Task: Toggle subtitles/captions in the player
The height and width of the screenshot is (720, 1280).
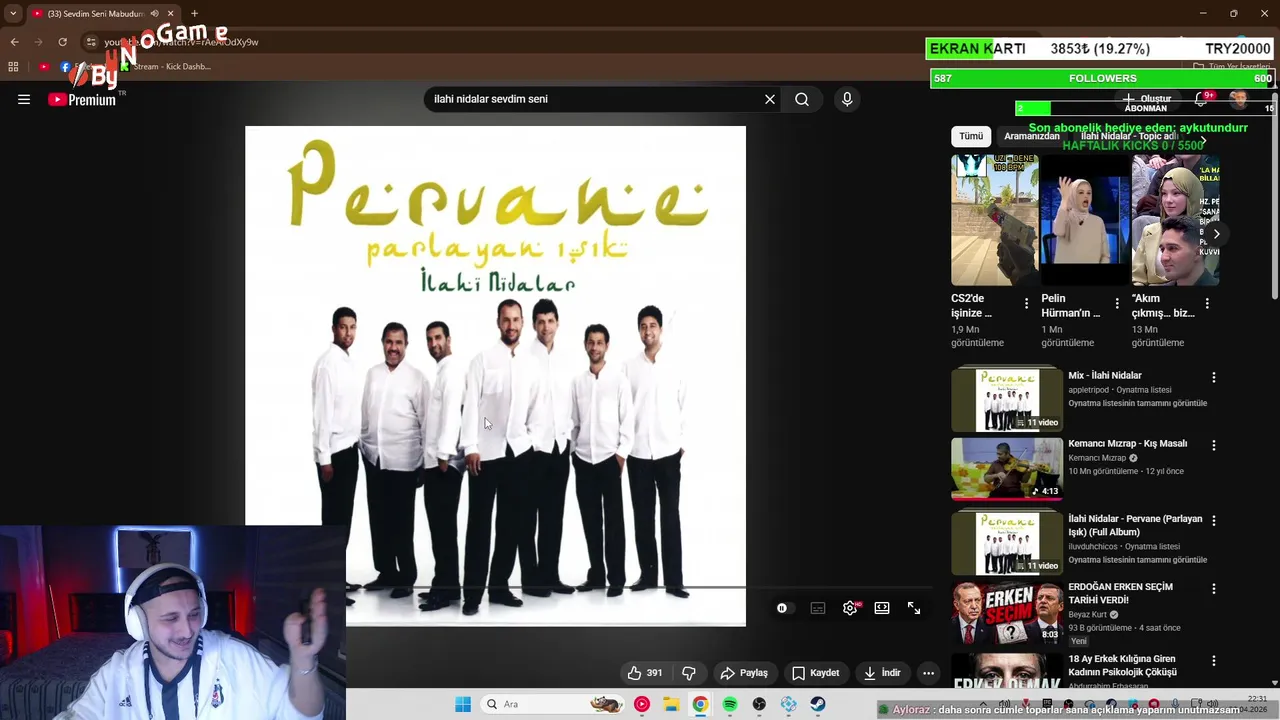Action: (818, 608)
